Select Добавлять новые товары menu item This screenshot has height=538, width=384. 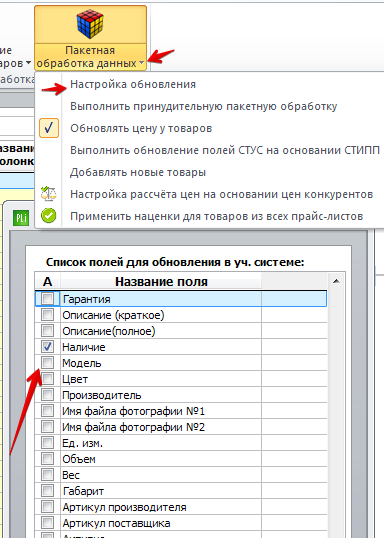pos(138,172)
